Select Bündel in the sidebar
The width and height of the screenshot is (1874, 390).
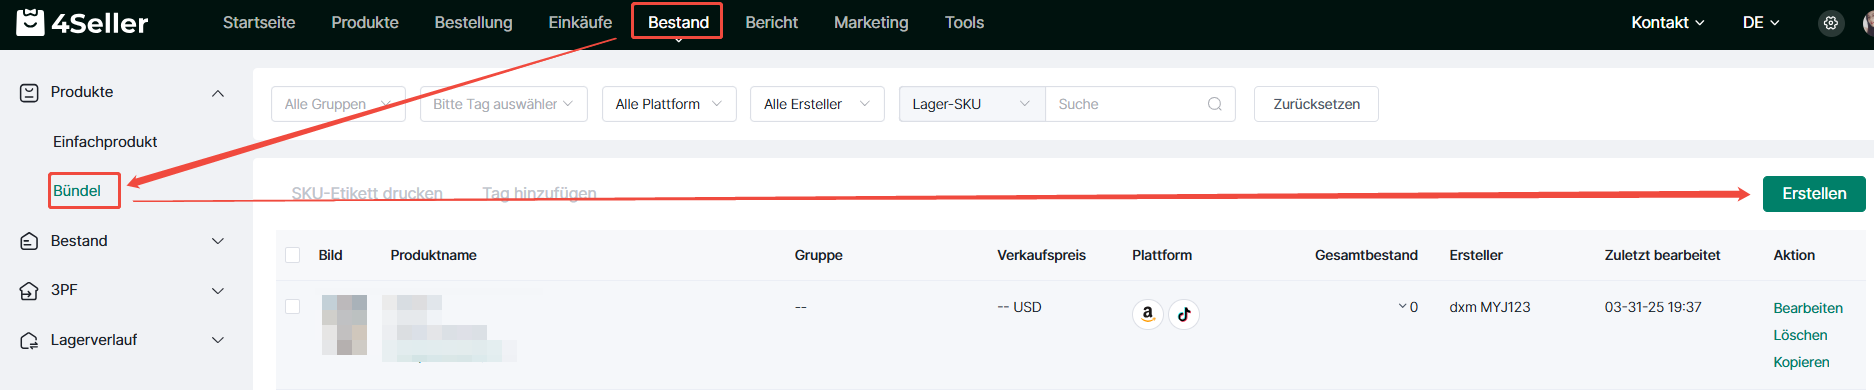click(77, 190)
